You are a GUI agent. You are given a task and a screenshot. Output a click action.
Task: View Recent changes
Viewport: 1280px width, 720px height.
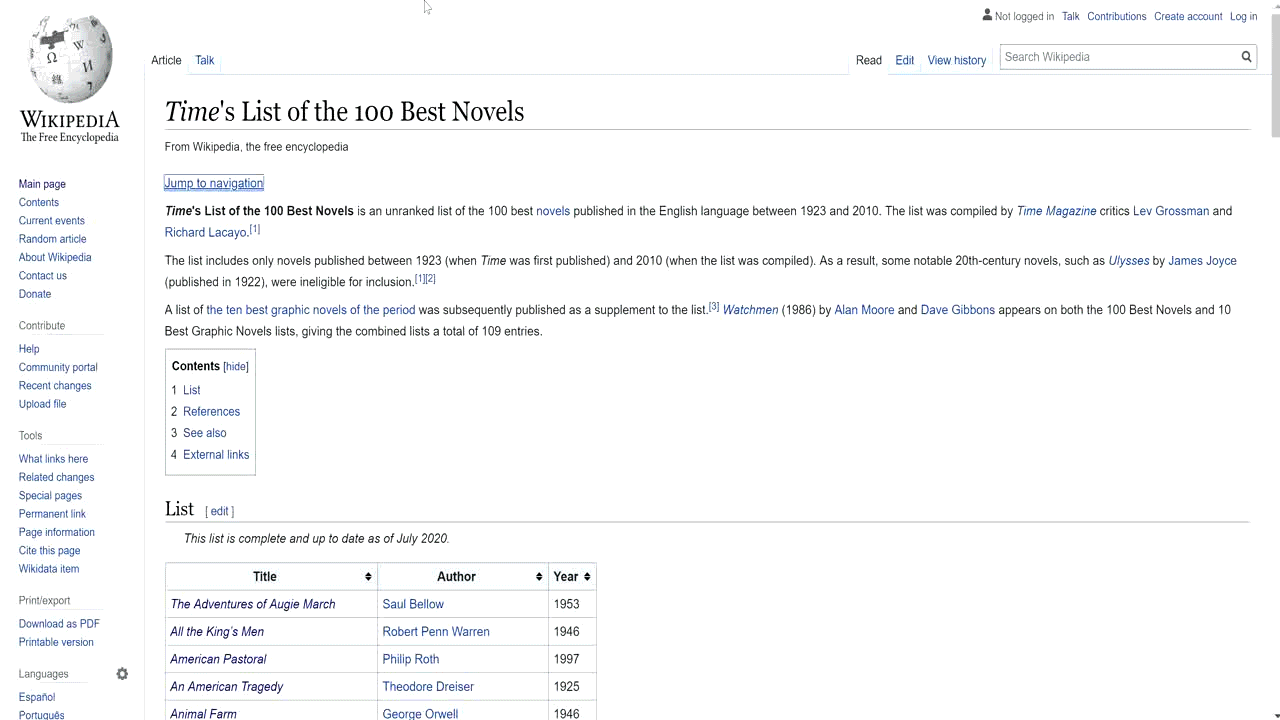pos(55,386)
